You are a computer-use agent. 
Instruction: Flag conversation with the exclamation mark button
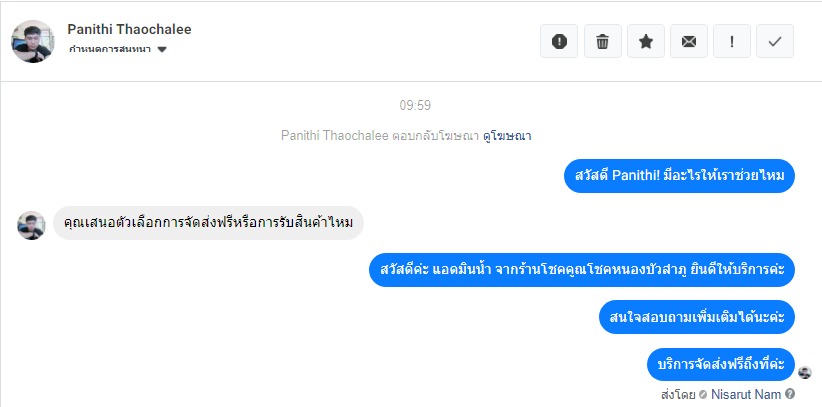coord(732,41)
